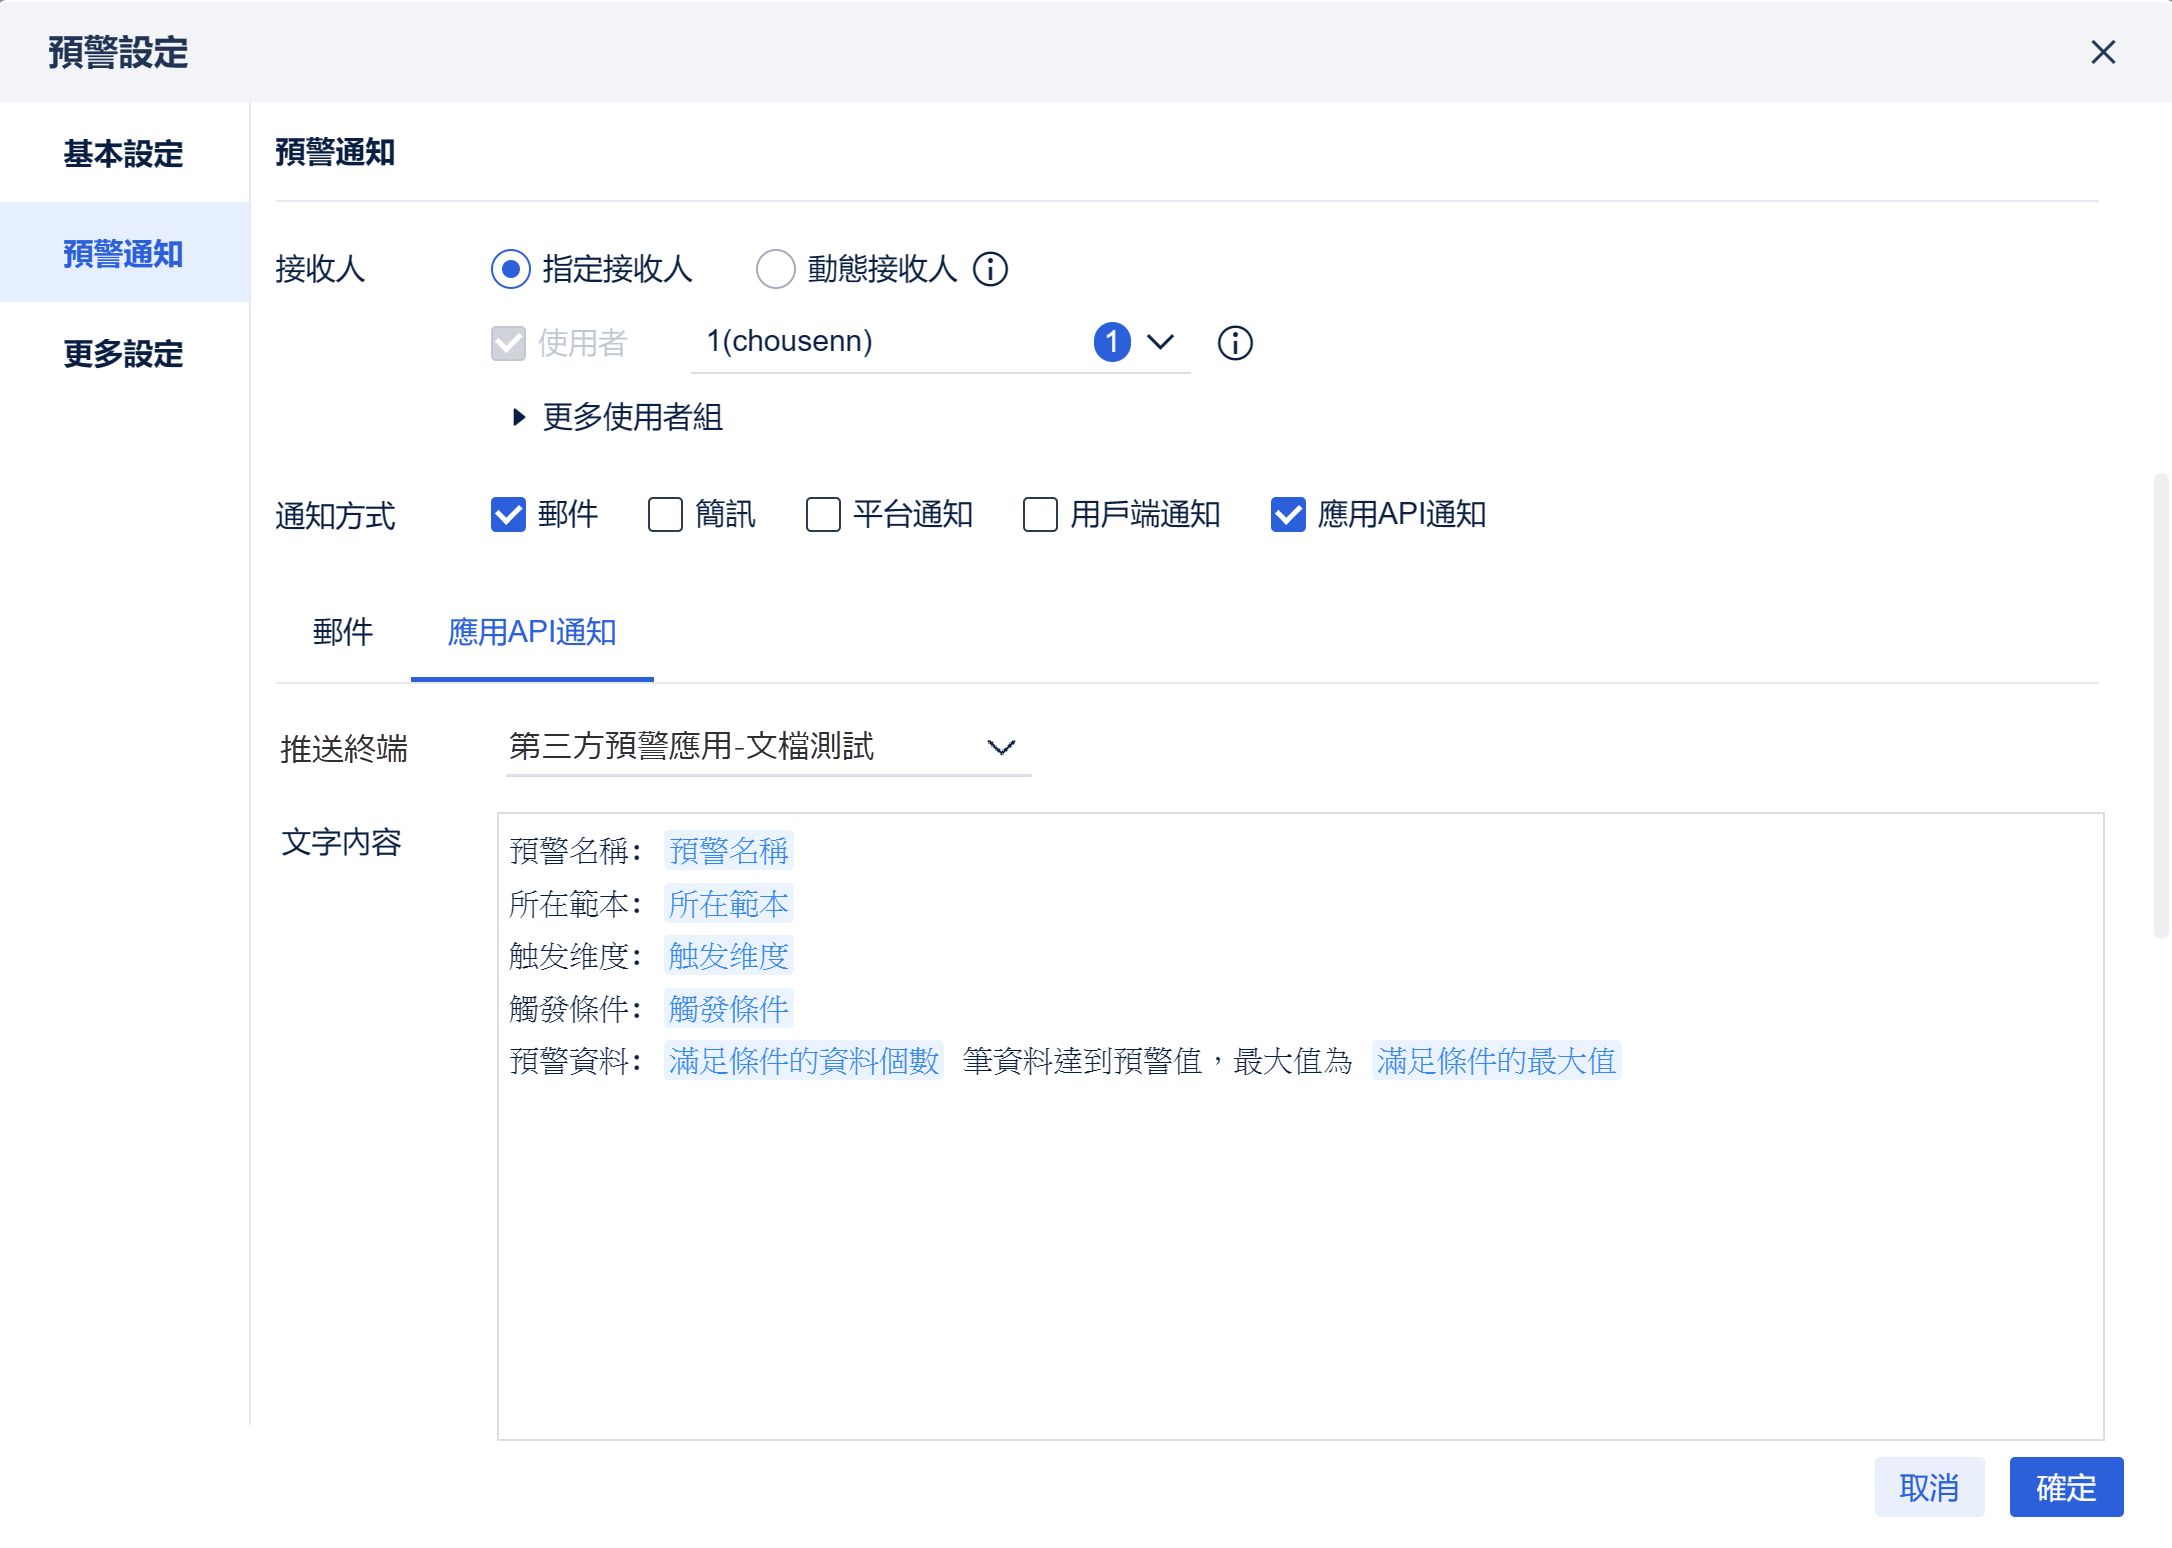Click the 確定 confirm button
Screen dimensions: 2172x1548
point(2066,1487)
